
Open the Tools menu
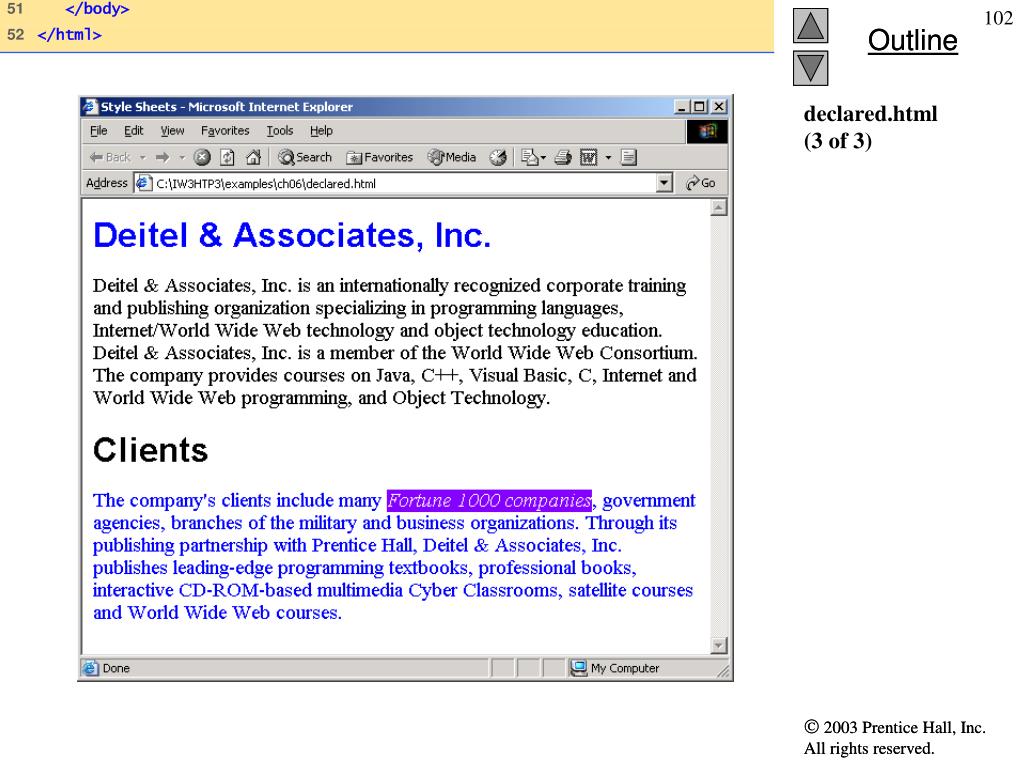pyautogui.click(x=280, y=131)
